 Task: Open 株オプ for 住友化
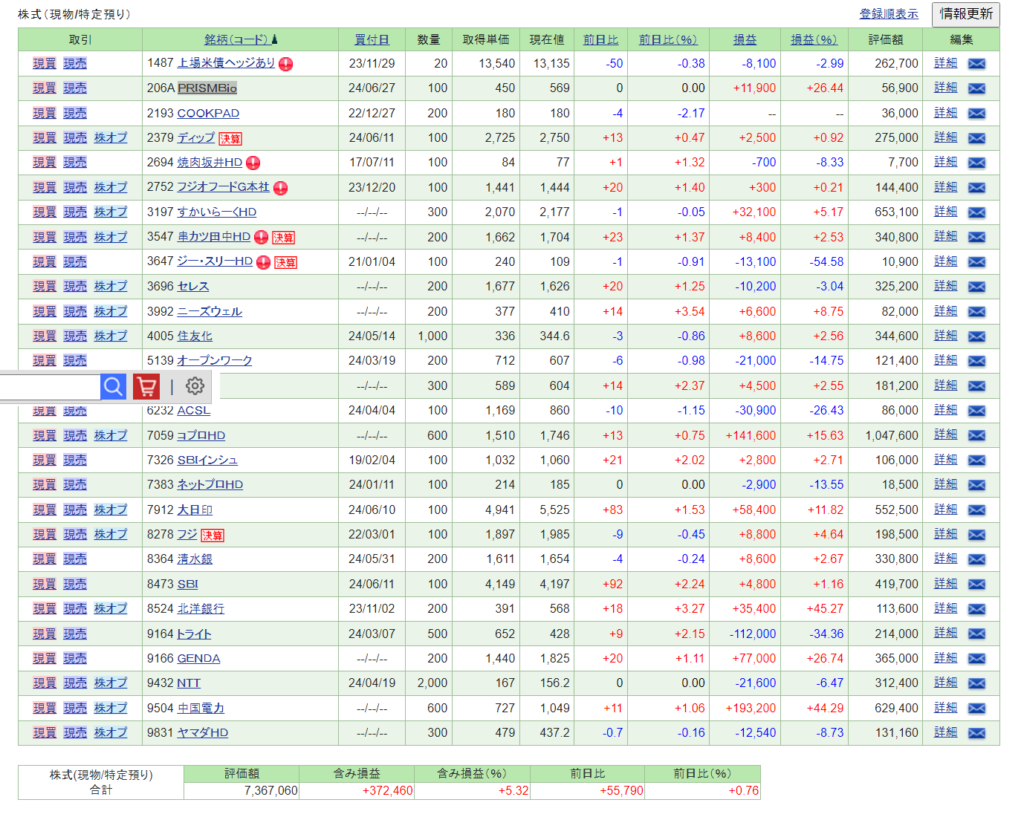110,336
